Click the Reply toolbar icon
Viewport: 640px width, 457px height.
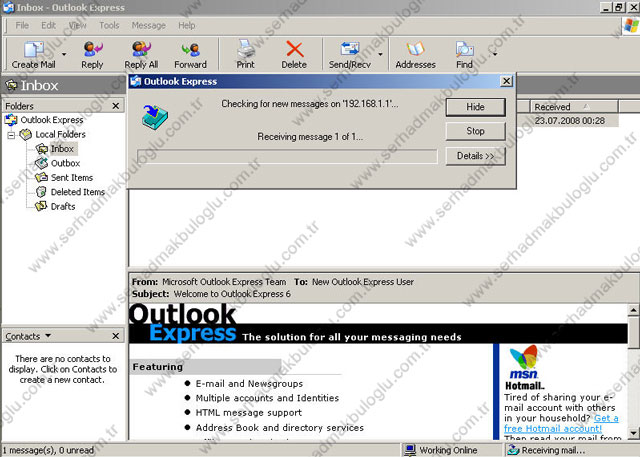[x=93, y=49]
